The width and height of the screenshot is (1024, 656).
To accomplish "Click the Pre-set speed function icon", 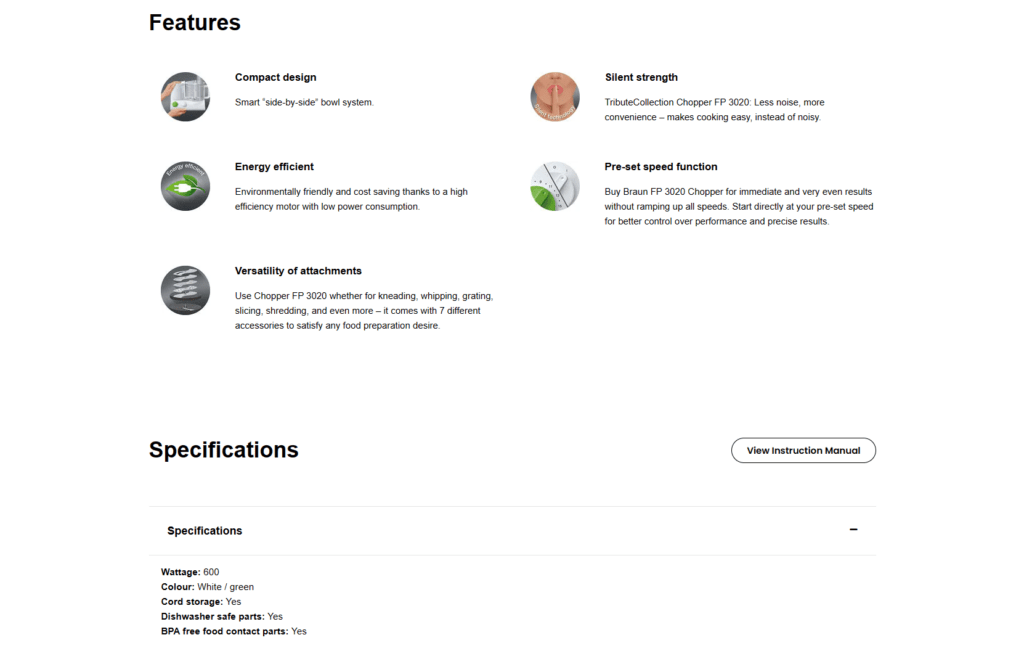I will click(555, 186).
